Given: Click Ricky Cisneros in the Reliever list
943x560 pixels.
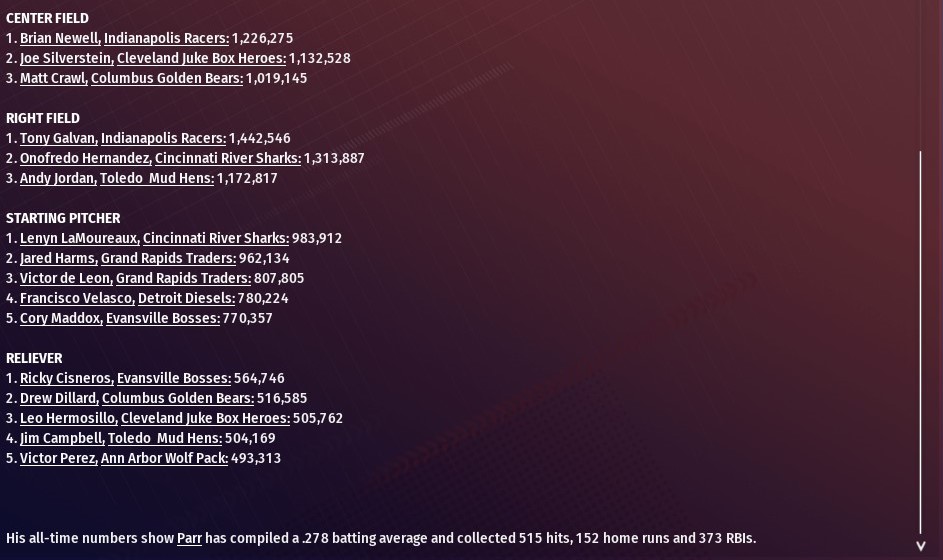Looking at the screenshot, I should 66,378.
